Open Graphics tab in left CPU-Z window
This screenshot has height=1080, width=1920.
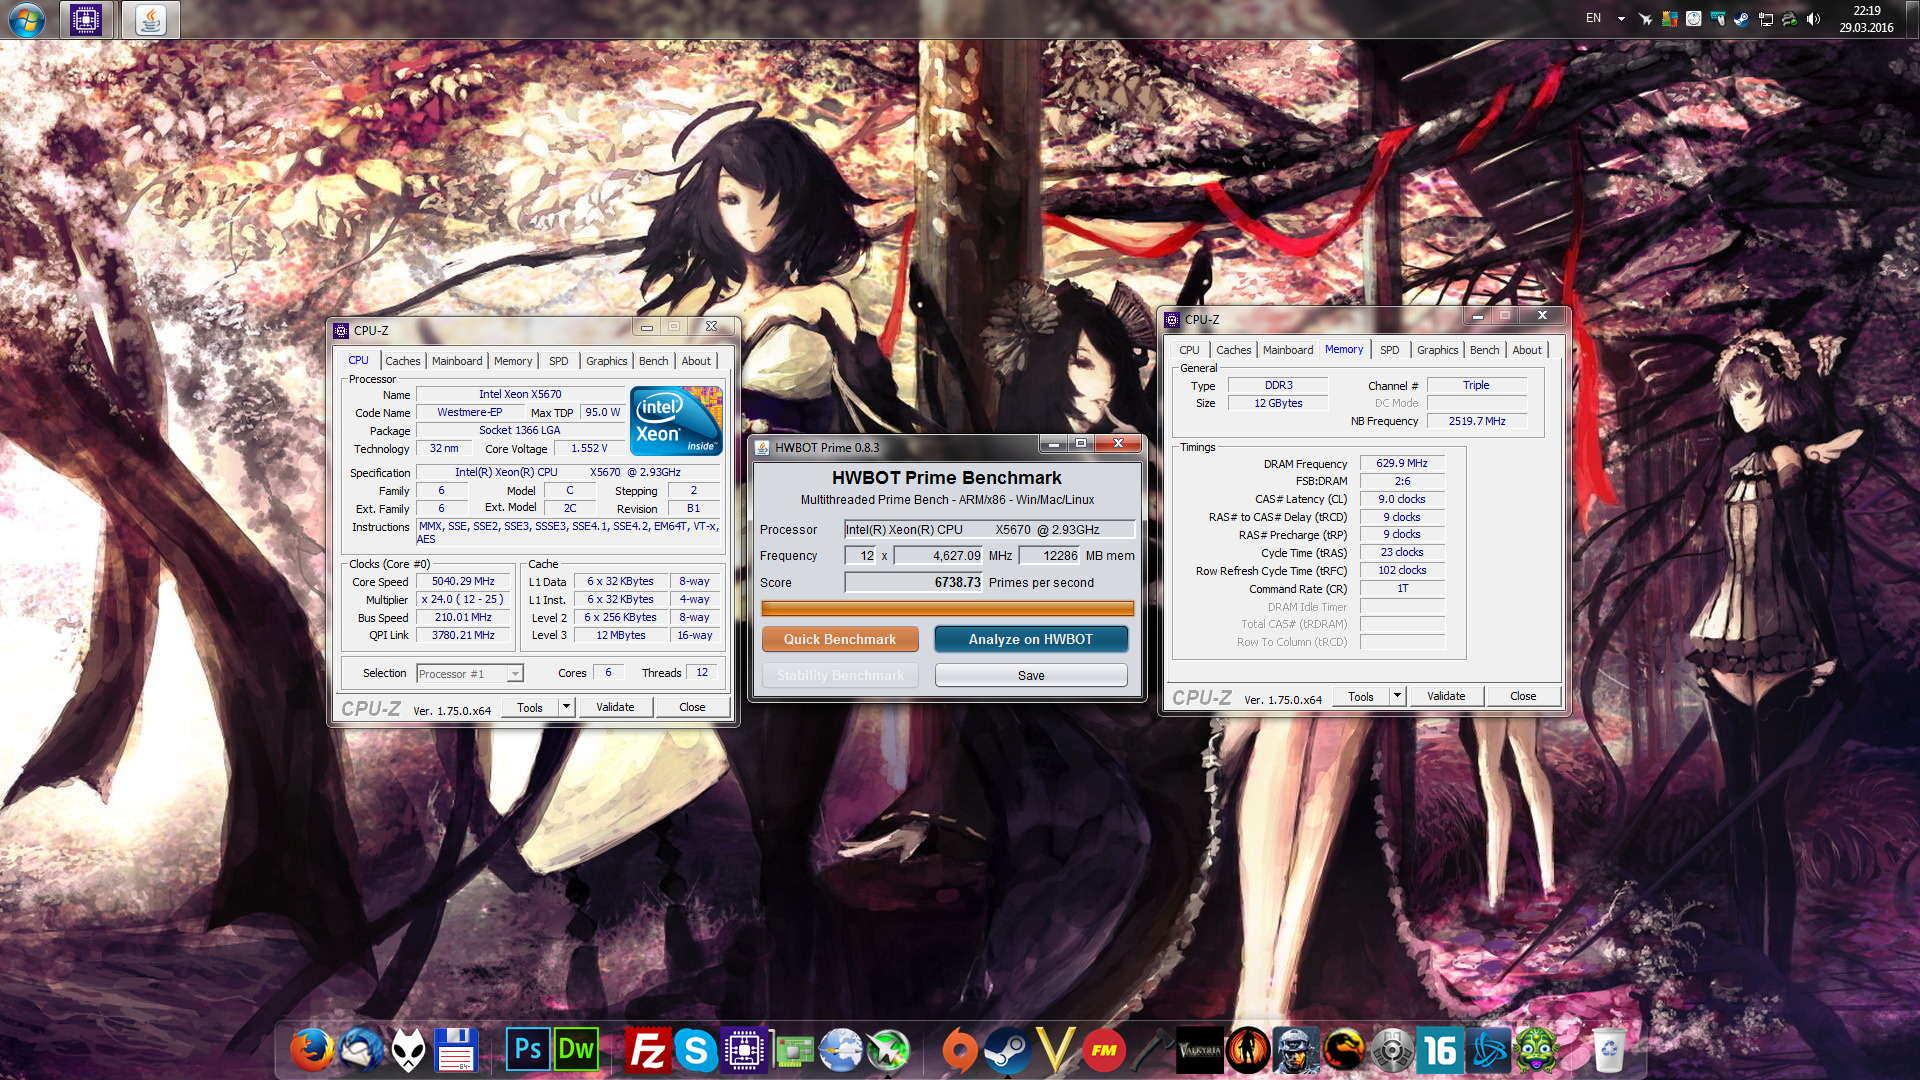(x=607, y=361)
